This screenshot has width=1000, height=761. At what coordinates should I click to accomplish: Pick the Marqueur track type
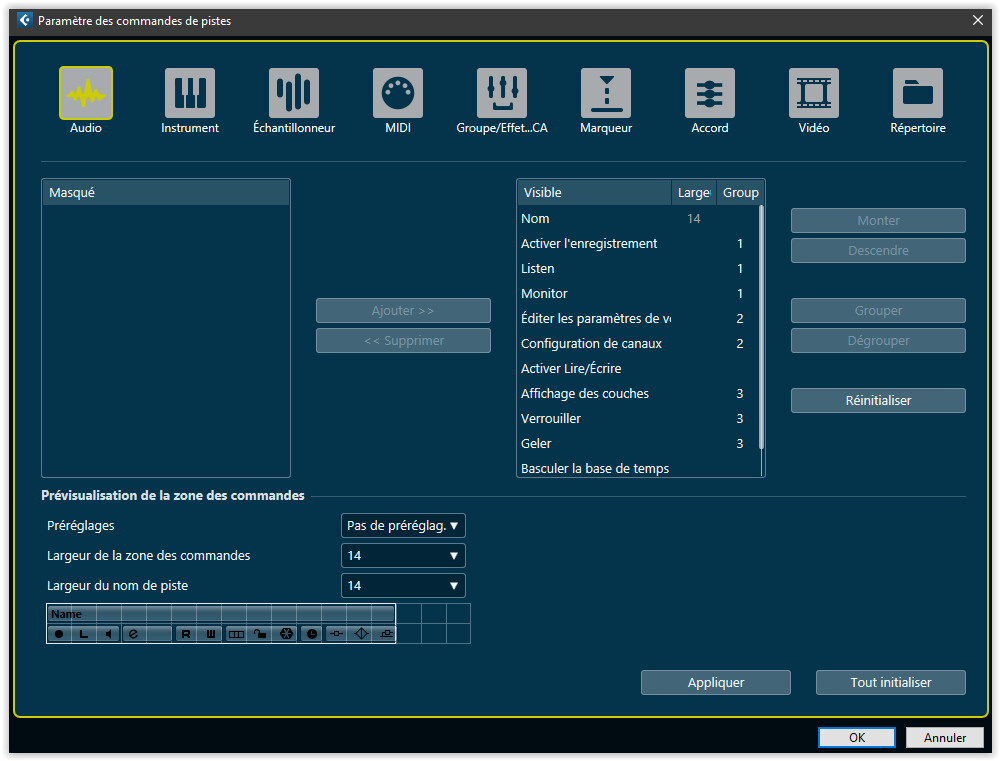[x=606, y=93]
